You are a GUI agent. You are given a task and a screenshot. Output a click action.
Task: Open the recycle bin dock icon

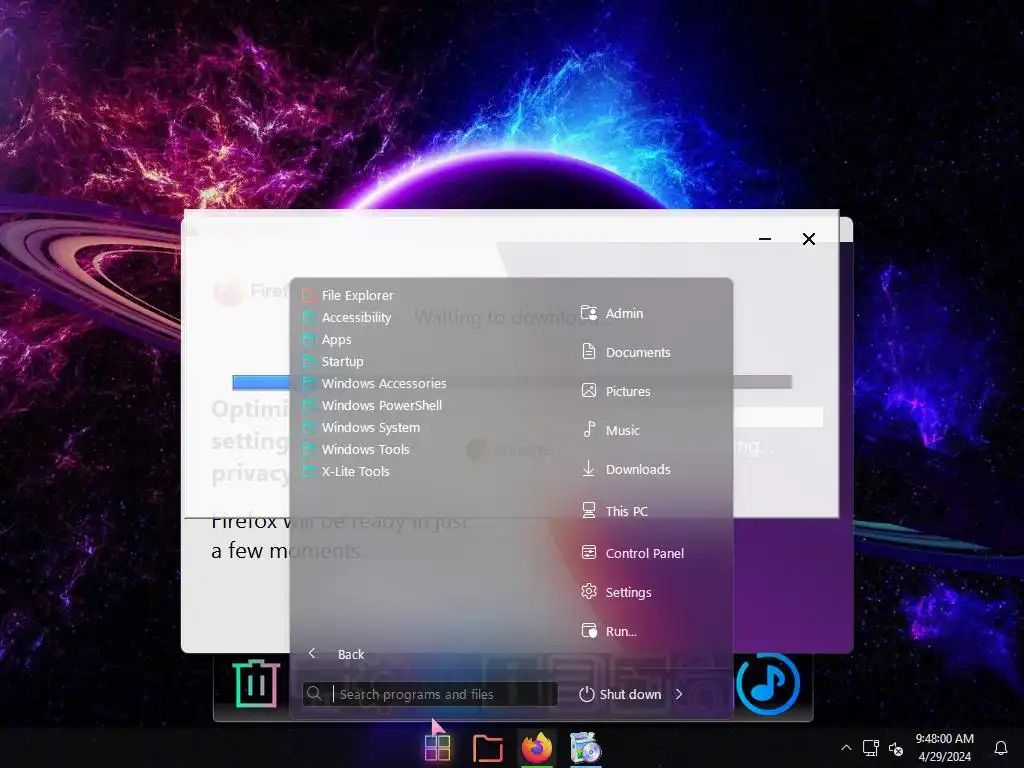[x=256, y=684]
